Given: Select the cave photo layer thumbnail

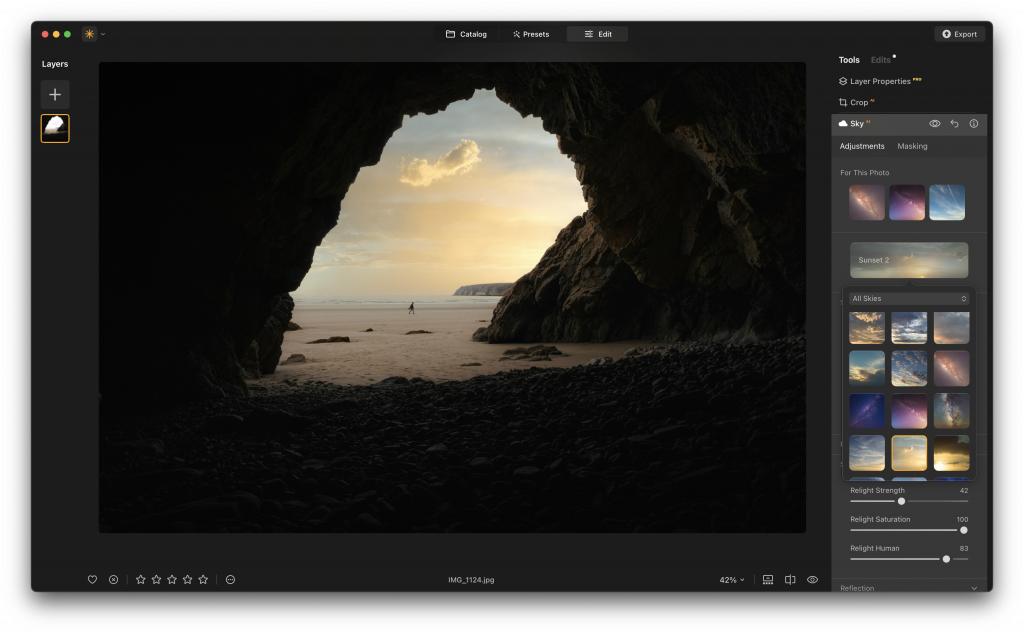Looking at the screenshot, I should click(55, 128).
